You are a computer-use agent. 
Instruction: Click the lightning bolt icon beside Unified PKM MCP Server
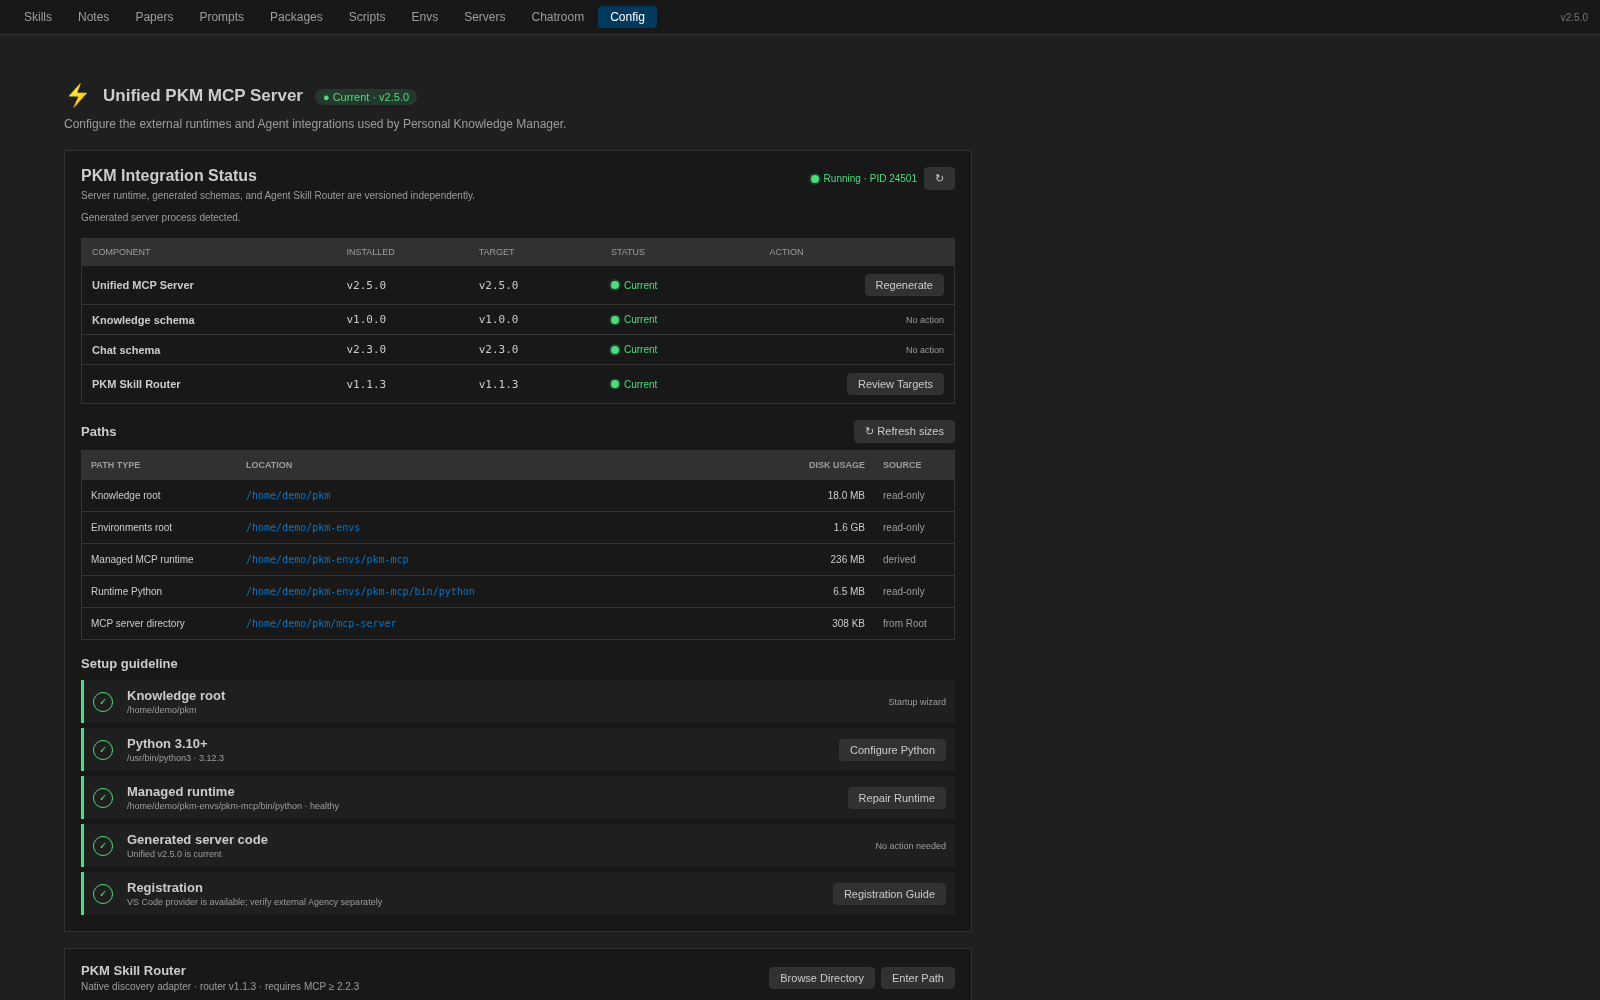click(78, 95)
